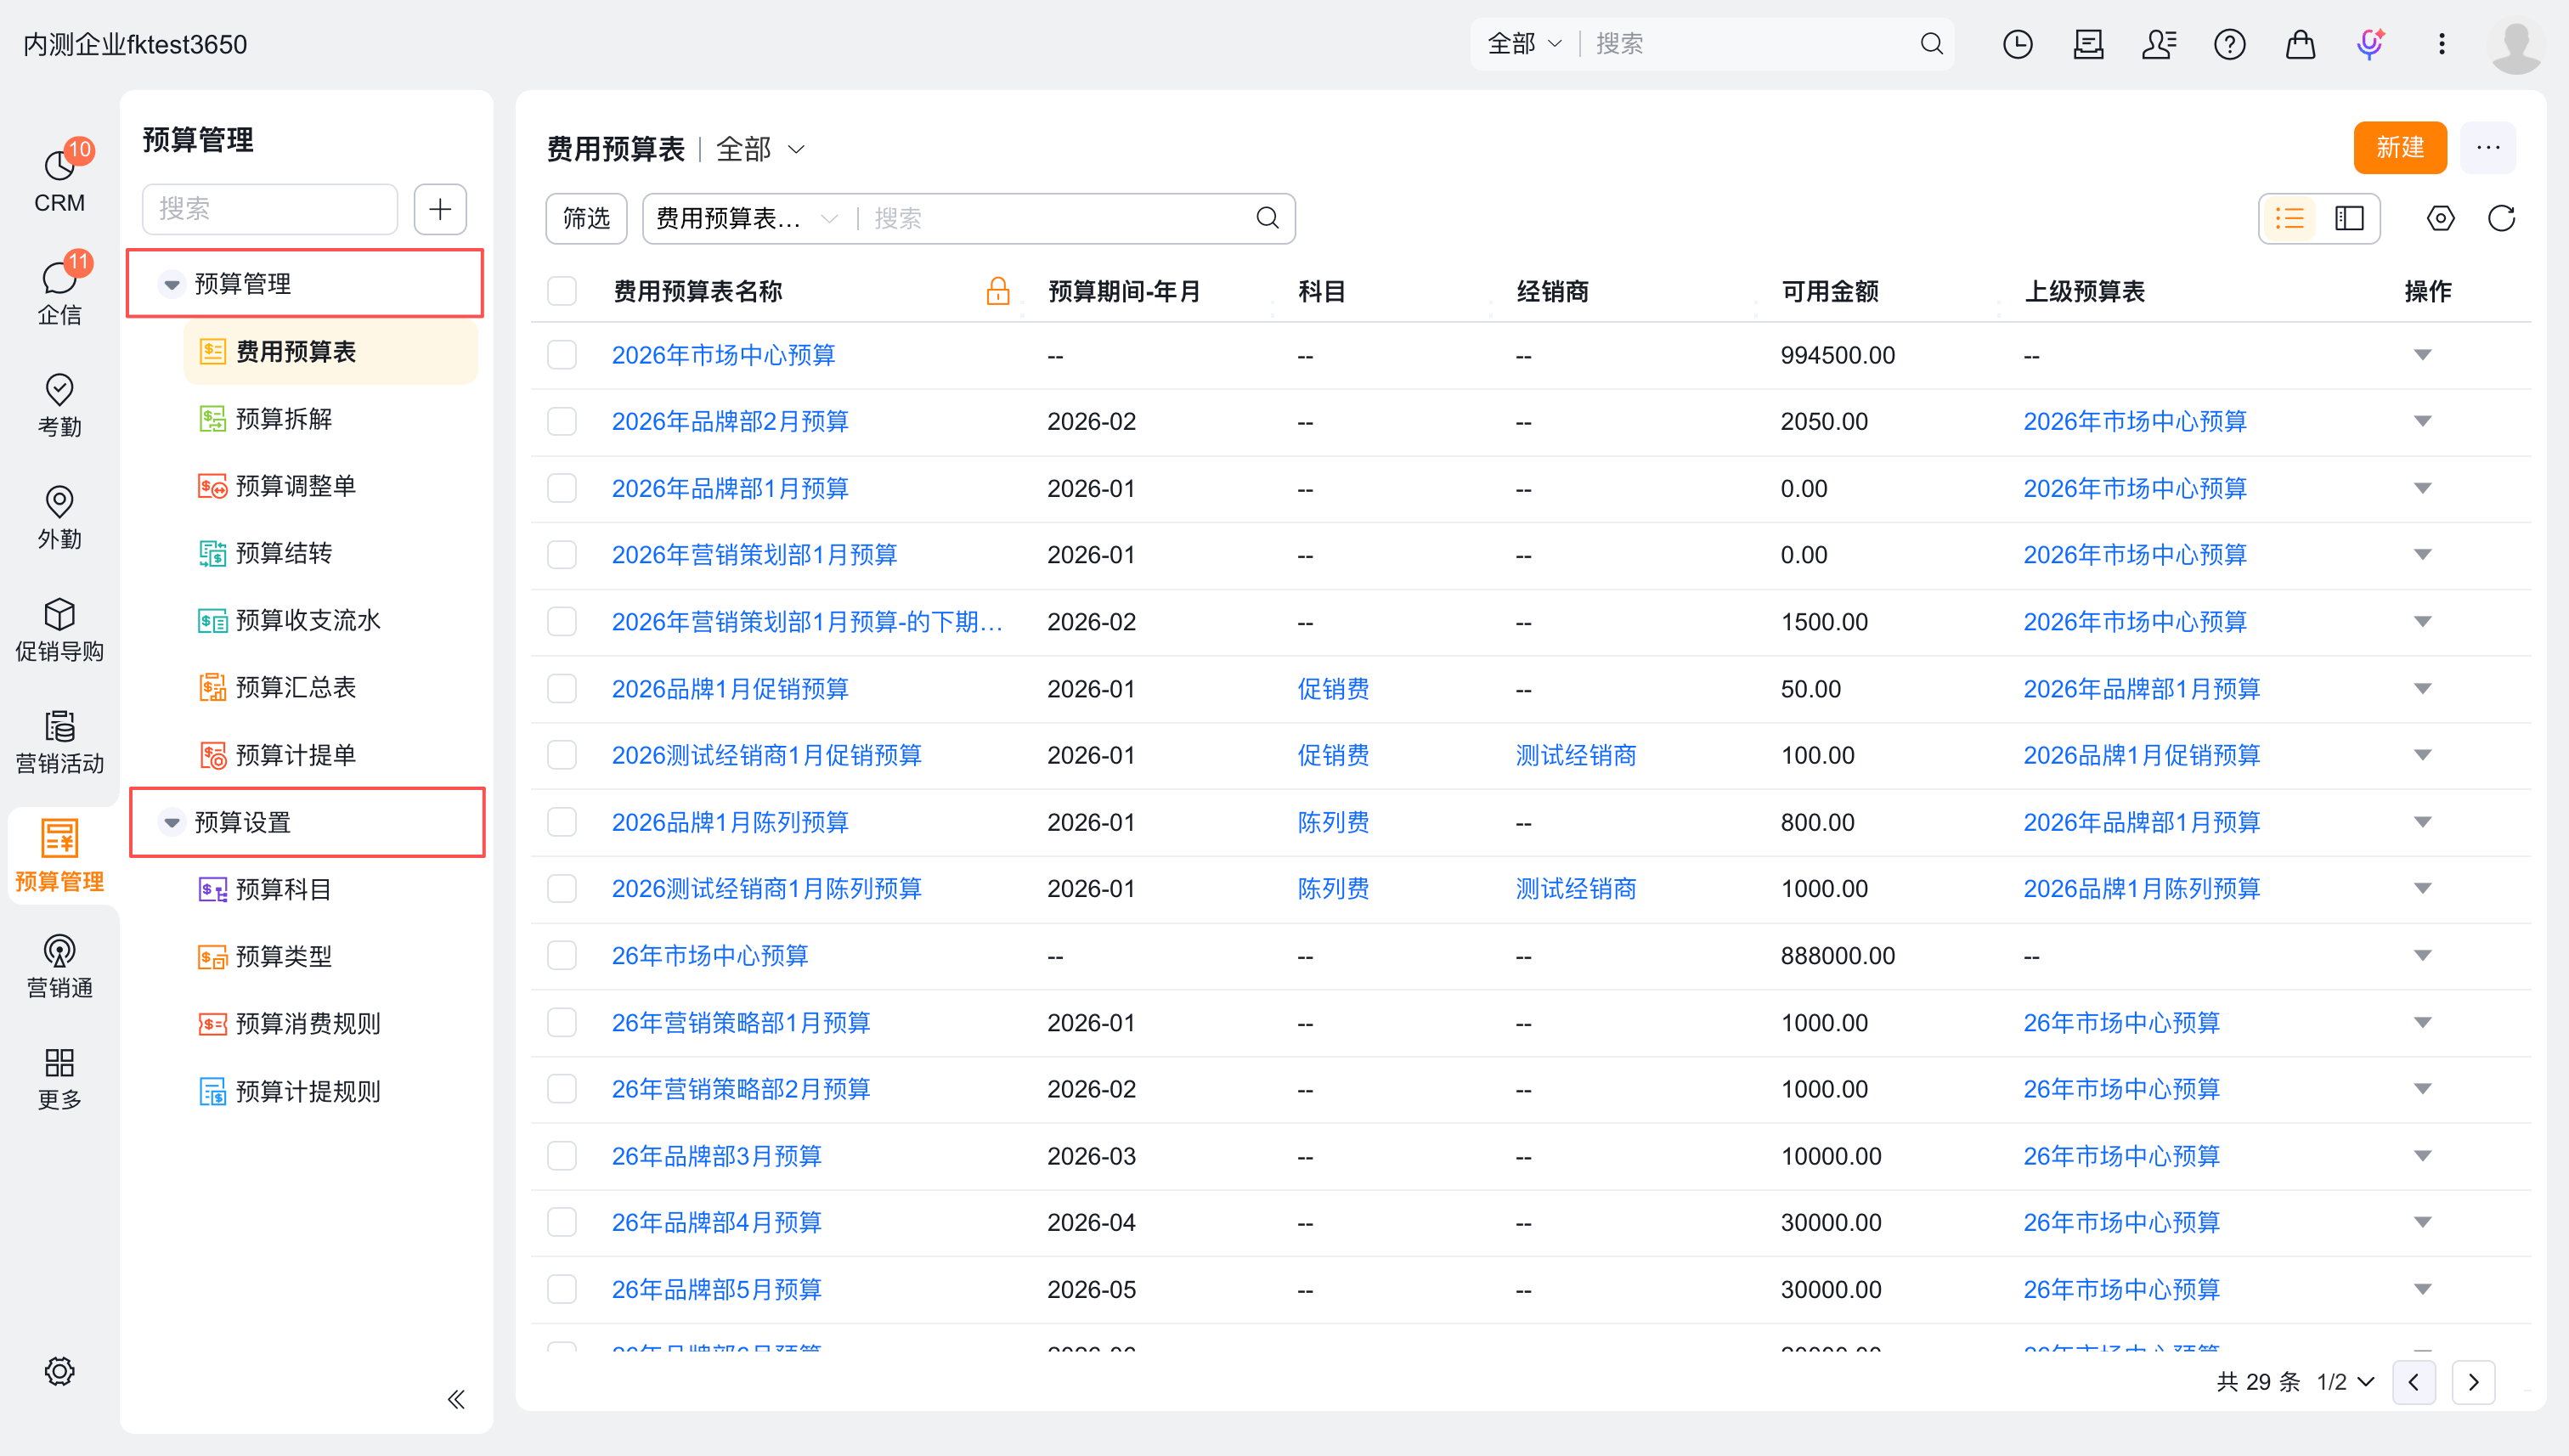Viewport: 2569px width, 1456px height.
Task: Collapse the 预算设置 tree group
Action: (x=172, y=822)
